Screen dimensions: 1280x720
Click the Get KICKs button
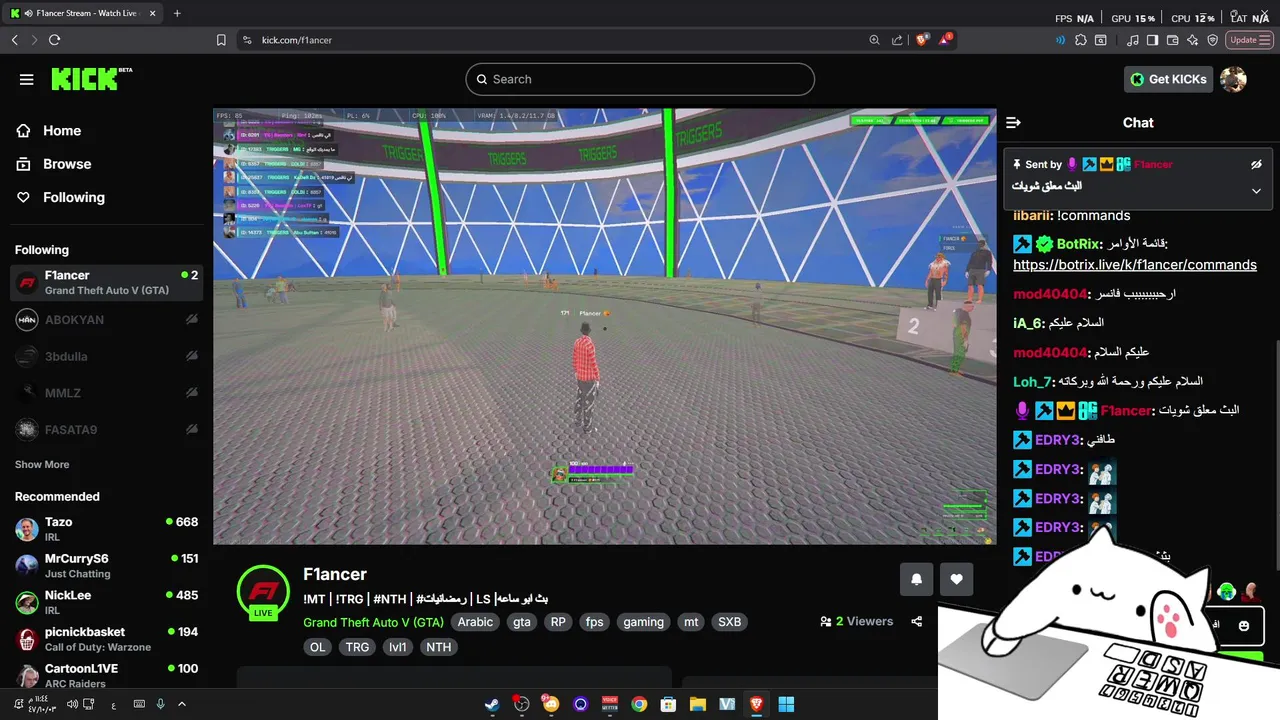(1168, 79)
